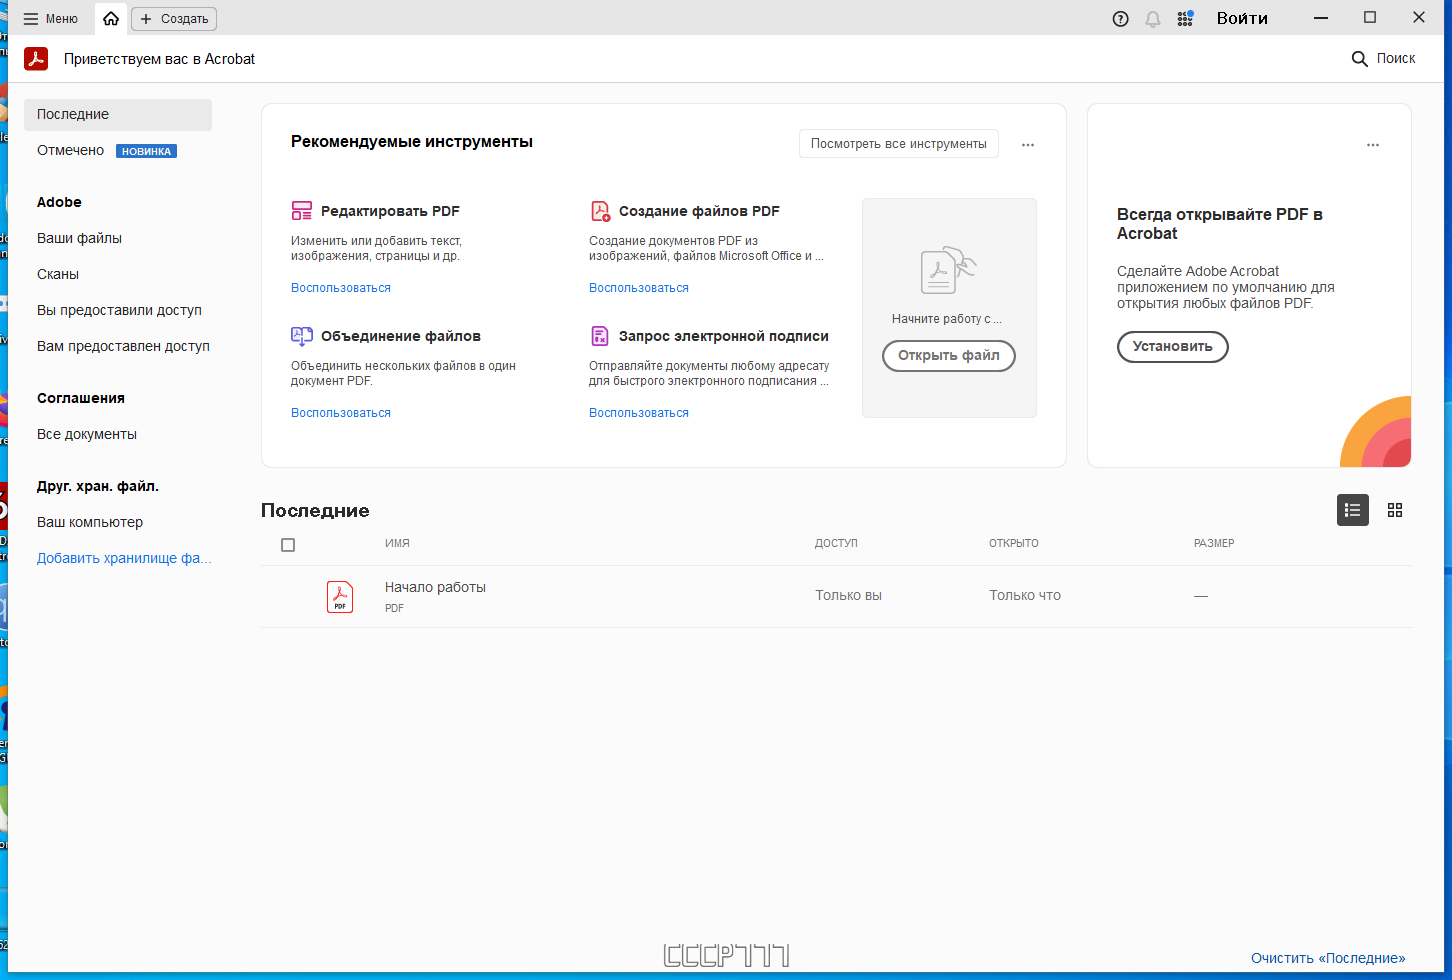Open Вам предоставлен доступ
The width and height of the screenshot is (1452, 980).
click(123, 346)
